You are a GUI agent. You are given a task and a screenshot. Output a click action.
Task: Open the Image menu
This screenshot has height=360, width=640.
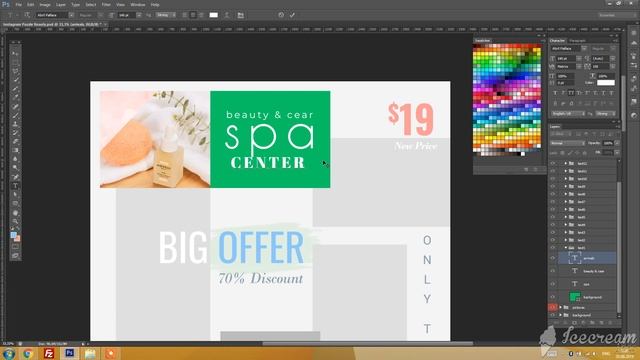coord(45,4)
